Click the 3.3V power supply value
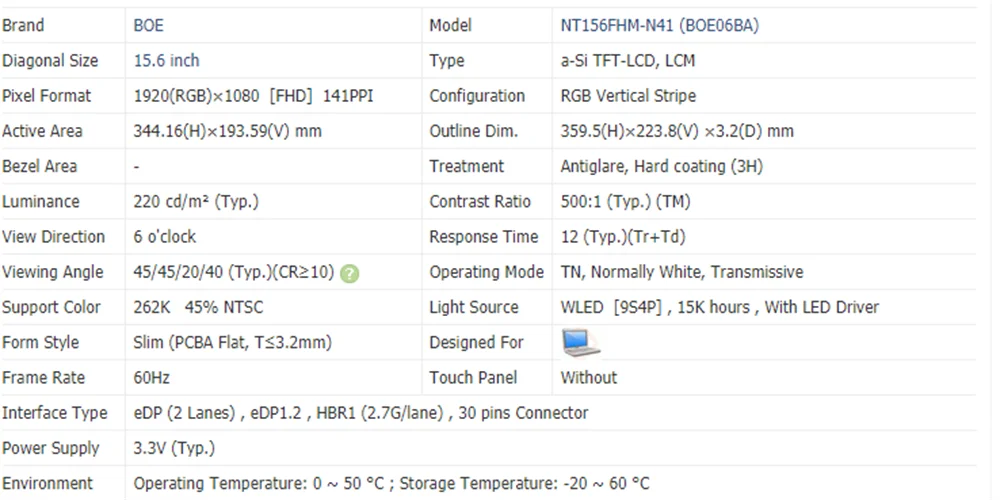This screenshot has width=1000, height=500. [x=174, y=448]
